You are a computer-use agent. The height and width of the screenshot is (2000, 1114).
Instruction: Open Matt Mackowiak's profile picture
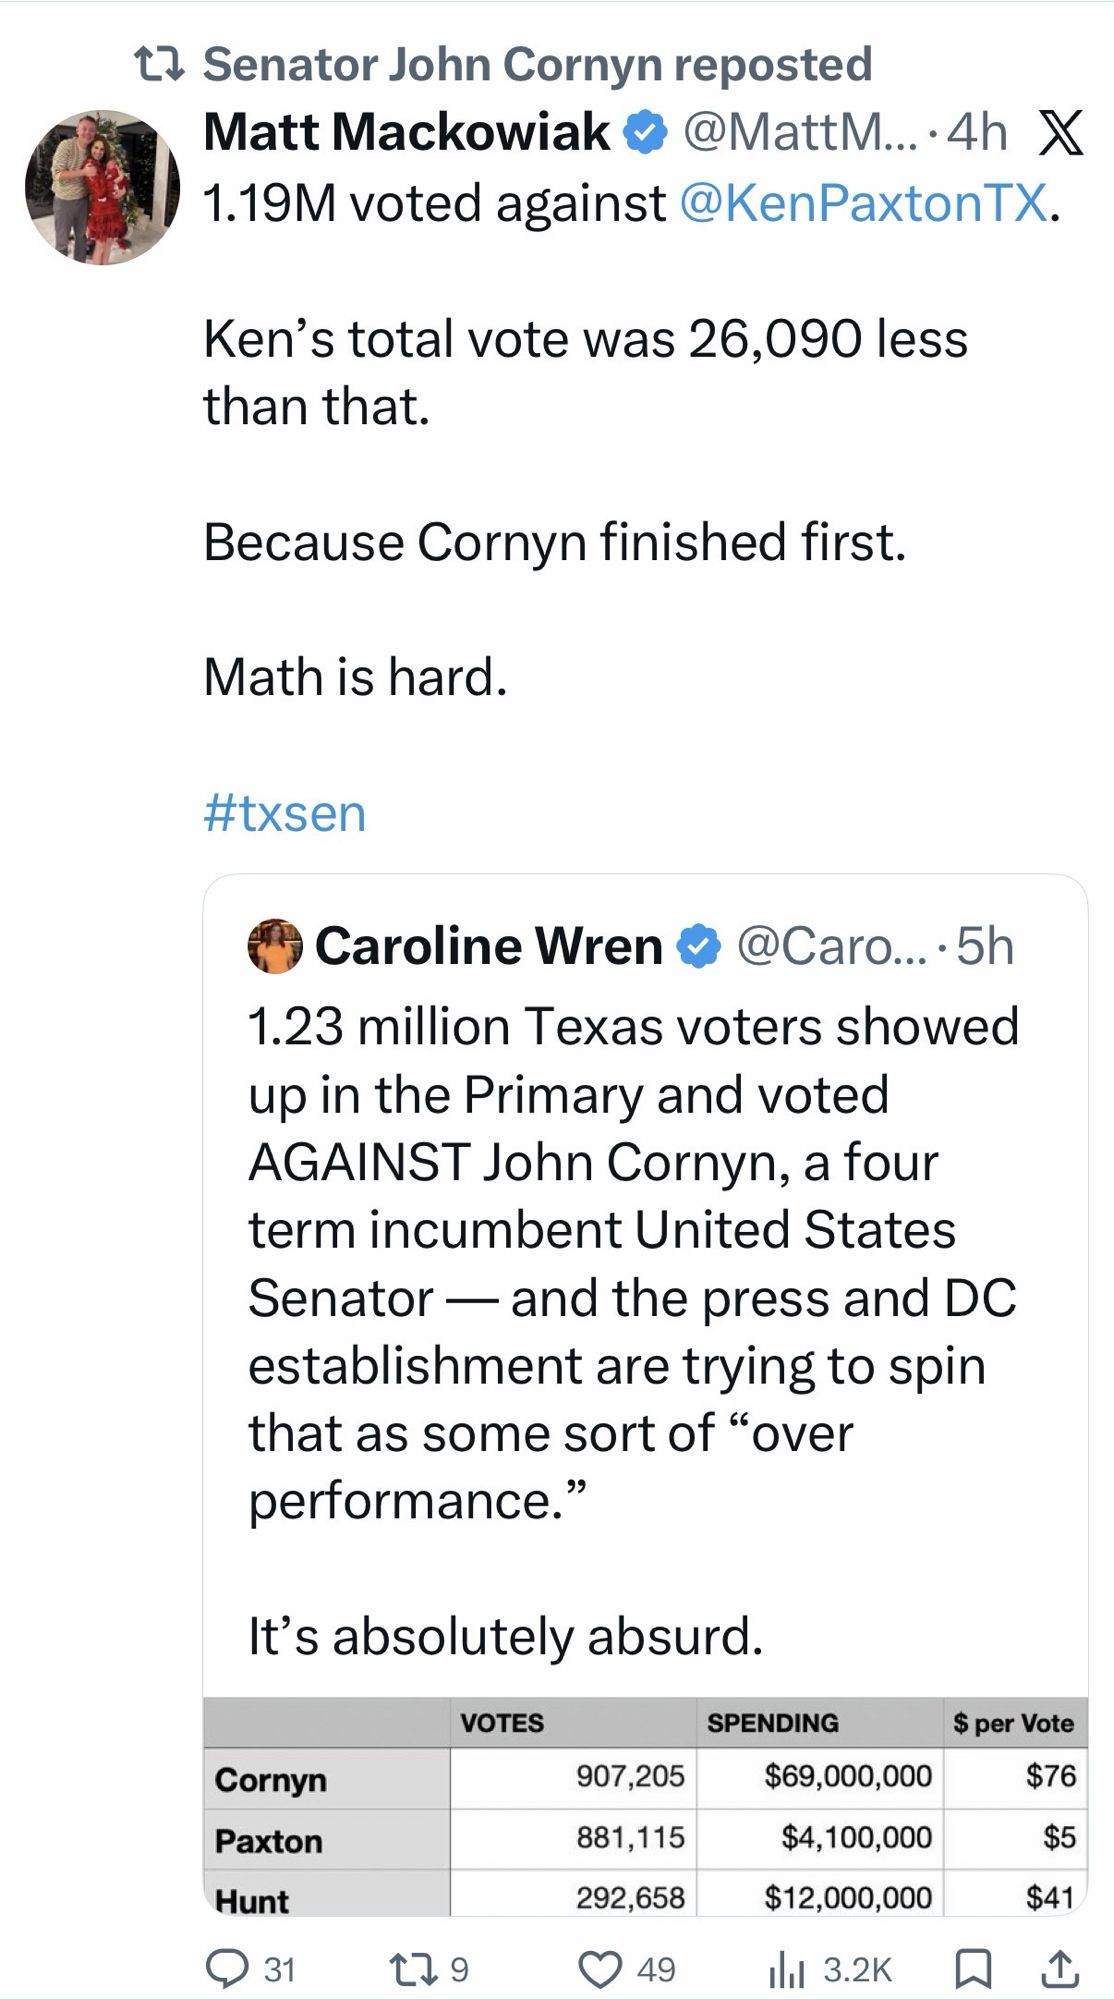pos(102,187)
